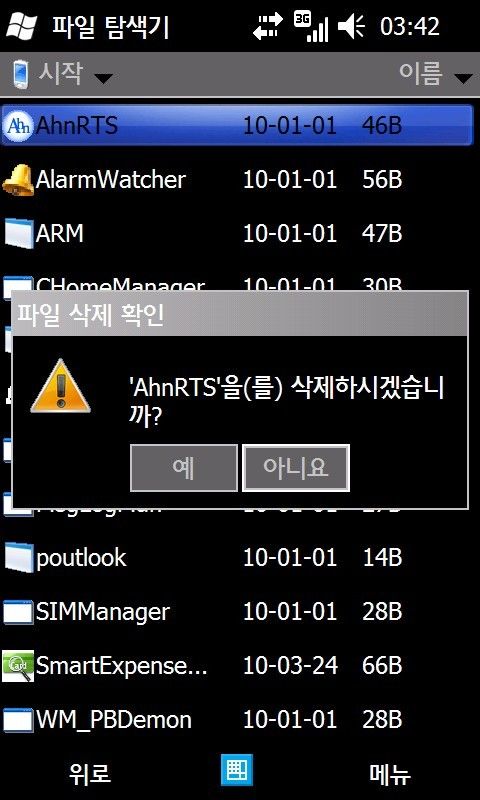The height and width of the screenshot is (800, 480).
Task: Select the SIMManager list entry
Action: click(x=240, y=611)
